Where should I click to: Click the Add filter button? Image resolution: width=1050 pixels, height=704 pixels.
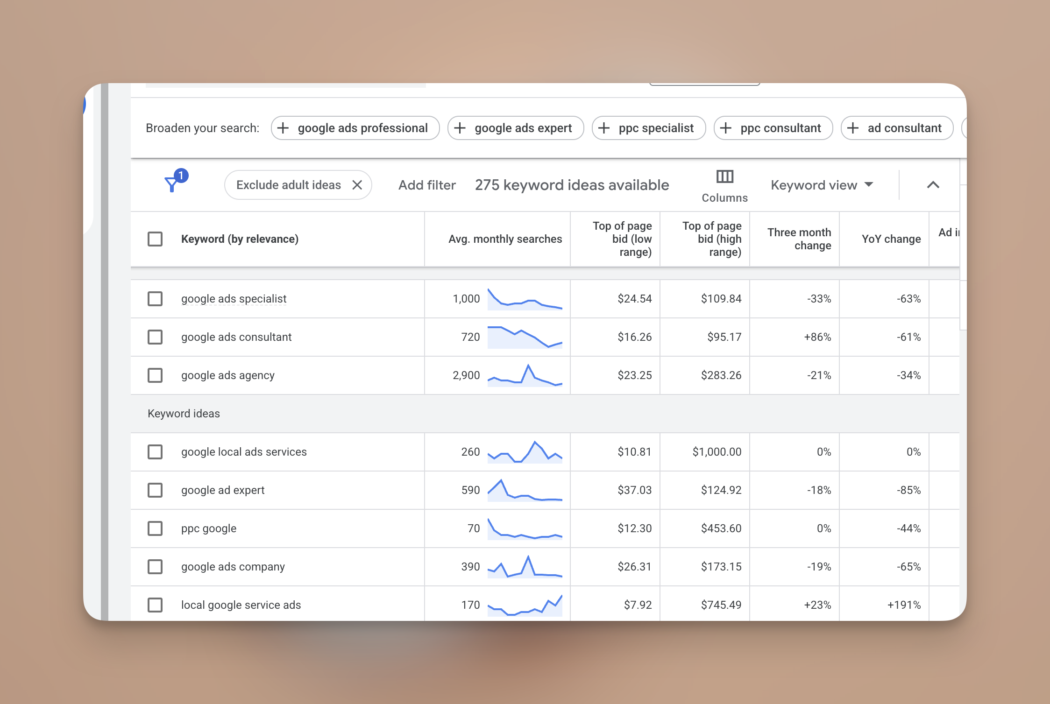[x=427, y=185]
